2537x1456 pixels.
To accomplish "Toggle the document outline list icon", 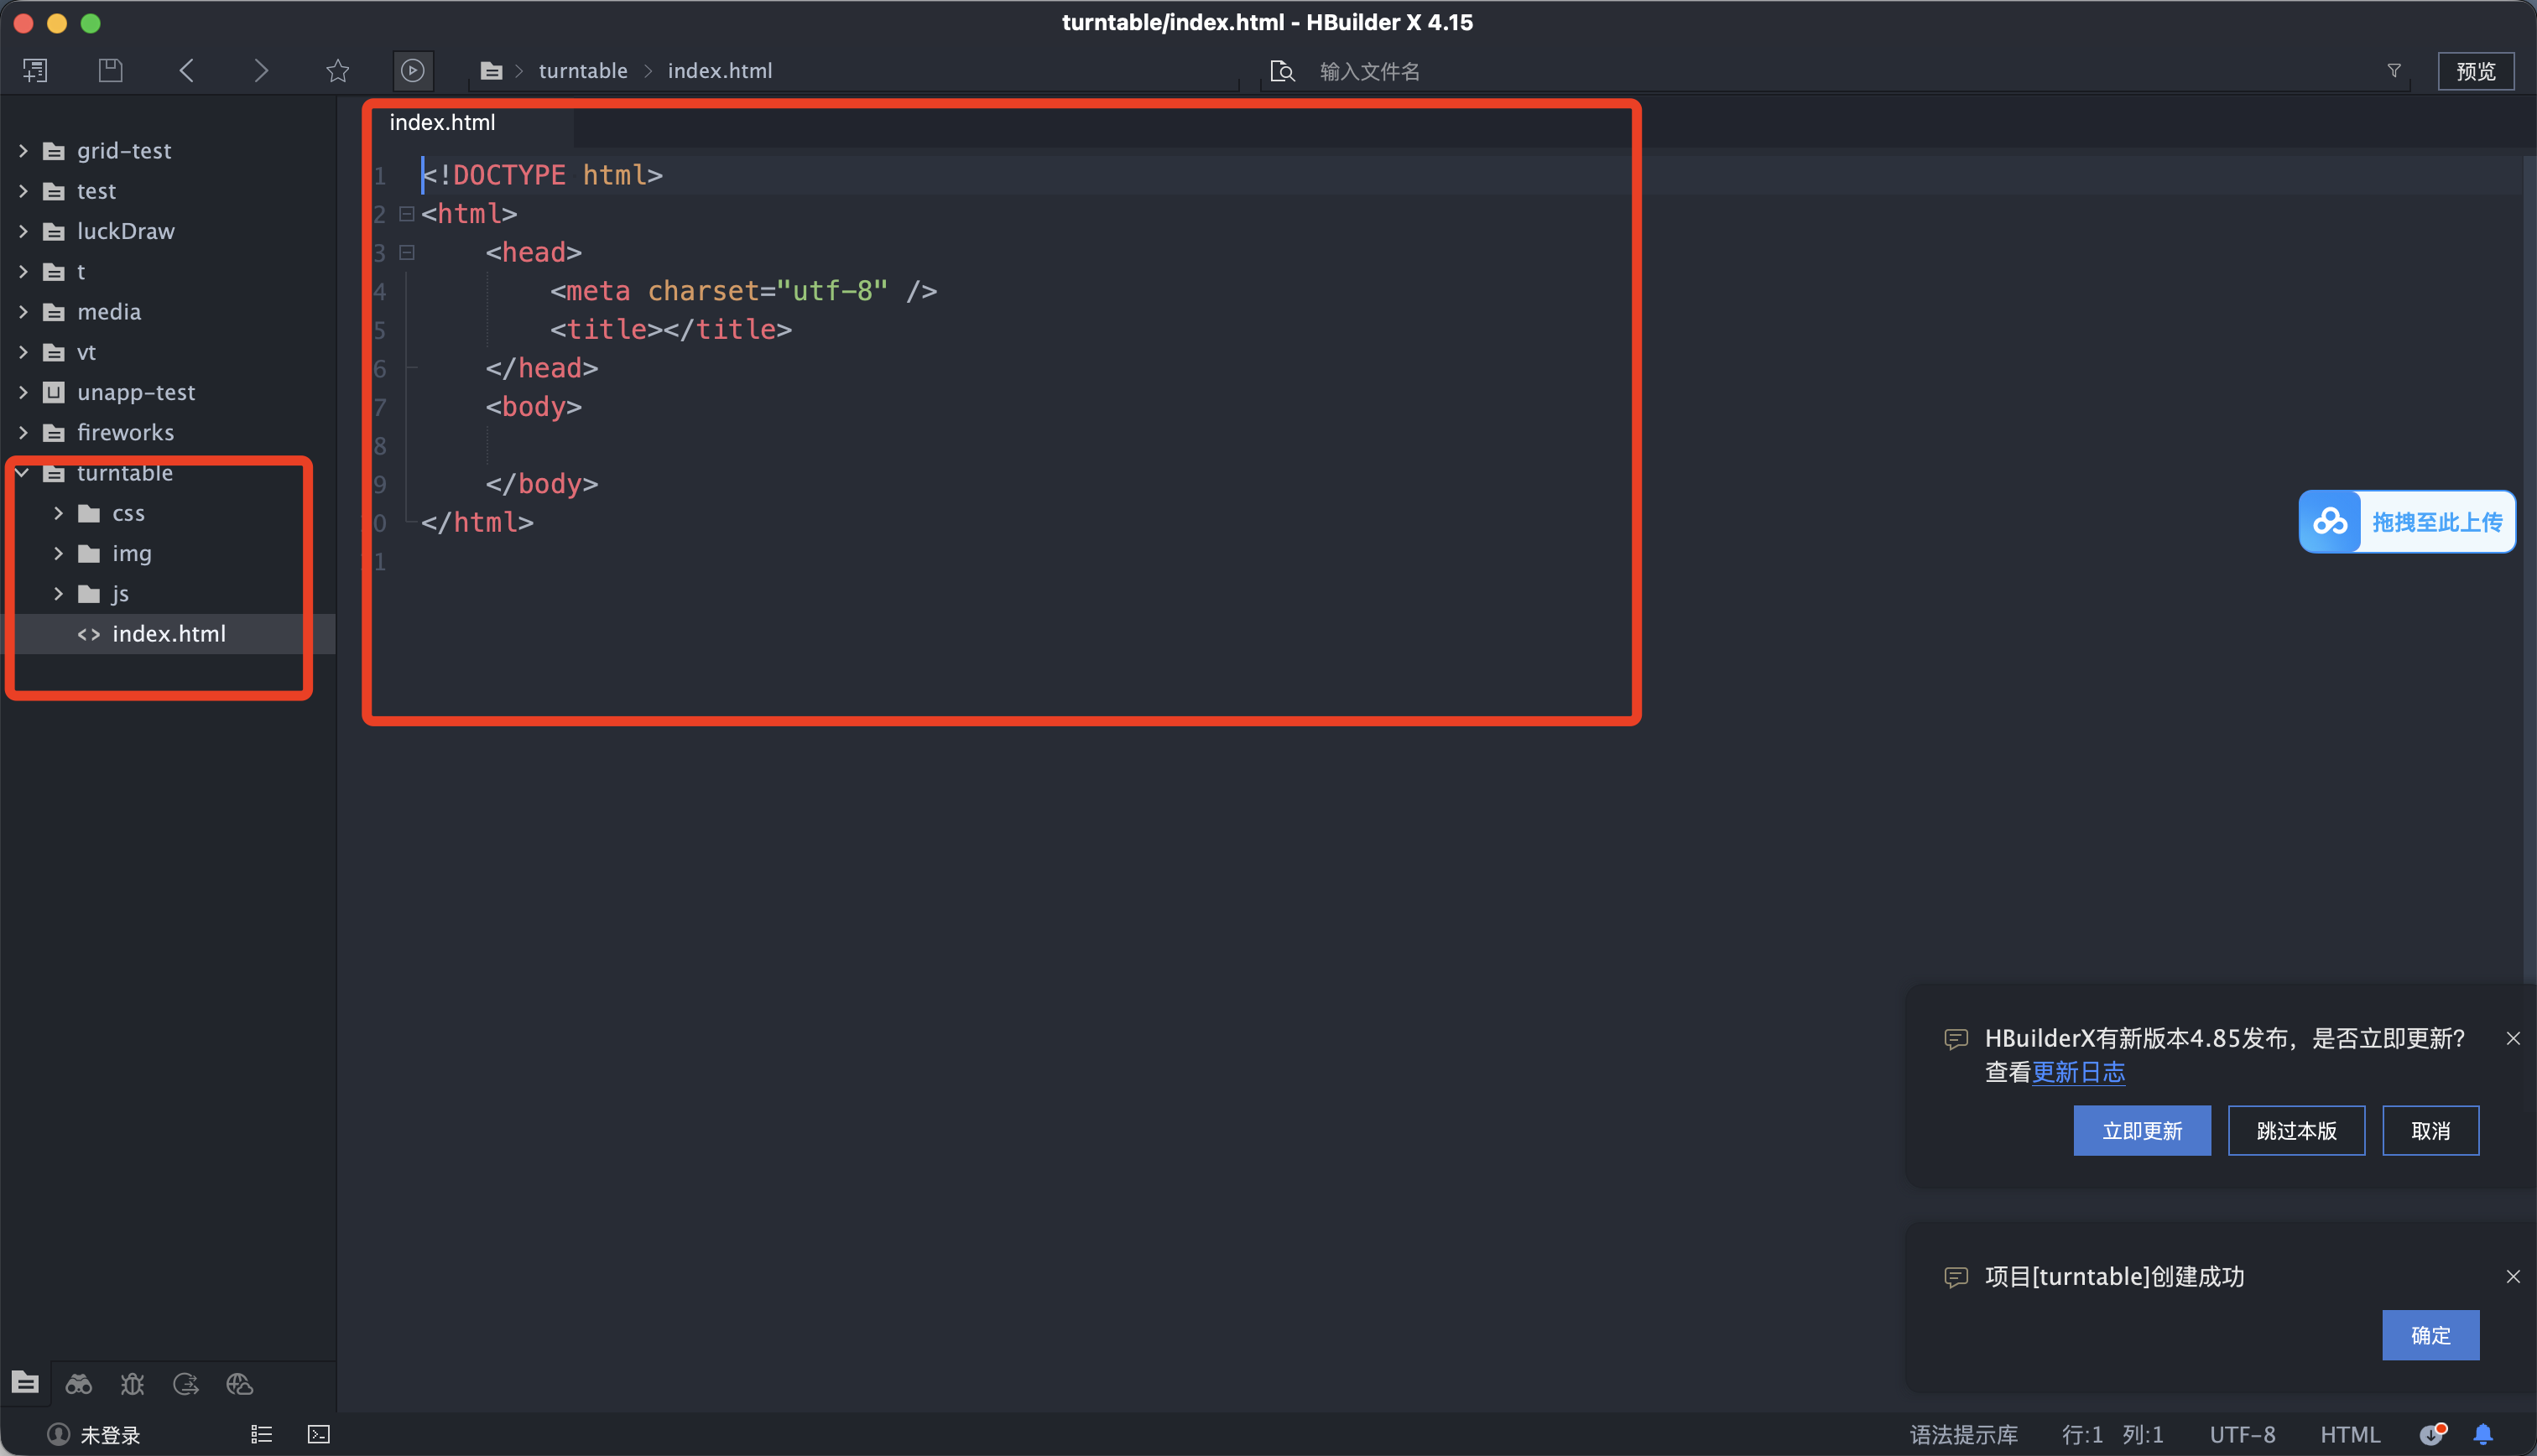I will coord(261,1435).
